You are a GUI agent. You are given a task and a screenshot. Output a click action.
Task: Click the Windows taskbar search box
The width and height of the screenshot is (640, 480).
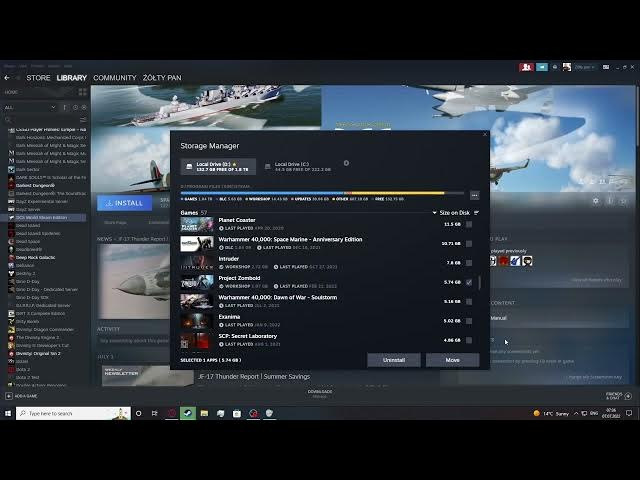(73, 413)
